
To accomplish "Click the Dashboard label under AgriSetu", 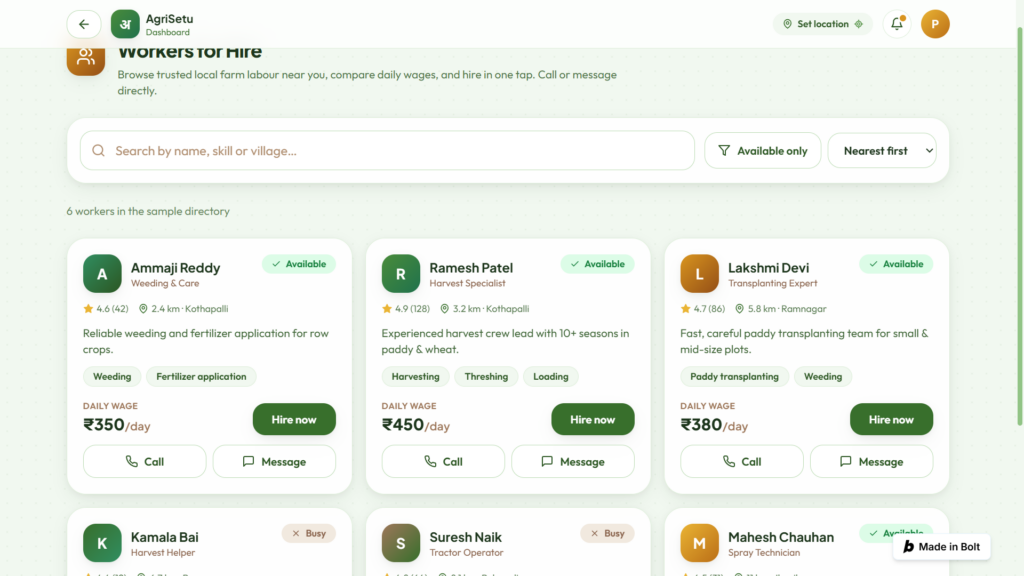I will [x=168, y=32].
